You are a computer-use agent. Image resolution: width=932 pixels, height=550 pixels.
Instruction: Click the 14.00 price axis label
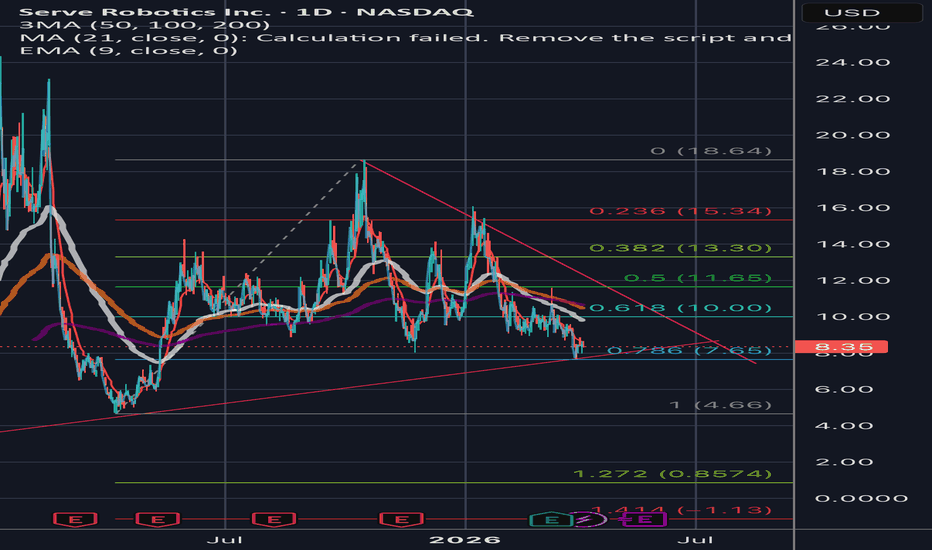pyautogui.click(x=853, y=244)
